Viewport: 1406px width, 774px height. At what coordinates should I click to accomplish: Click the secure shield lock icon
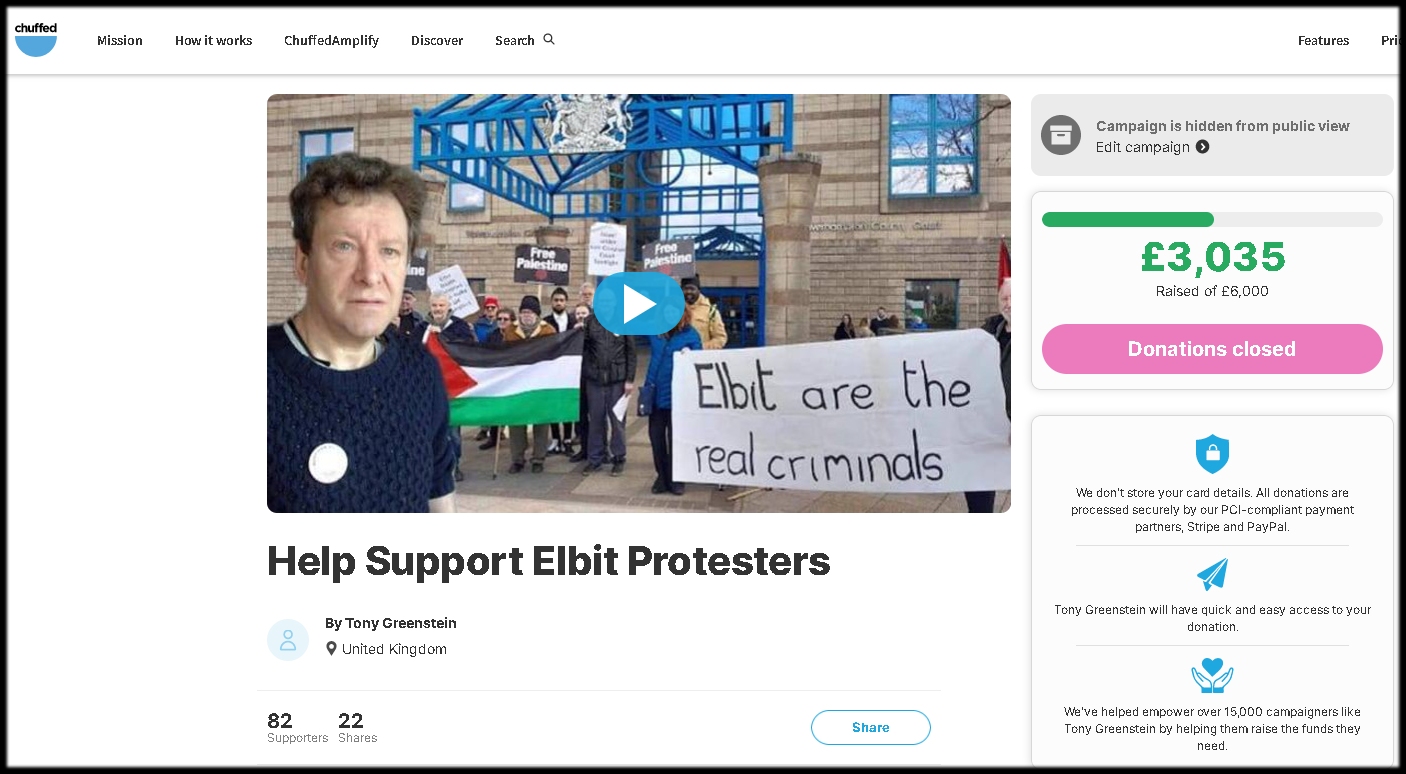tap(1212, 454)
